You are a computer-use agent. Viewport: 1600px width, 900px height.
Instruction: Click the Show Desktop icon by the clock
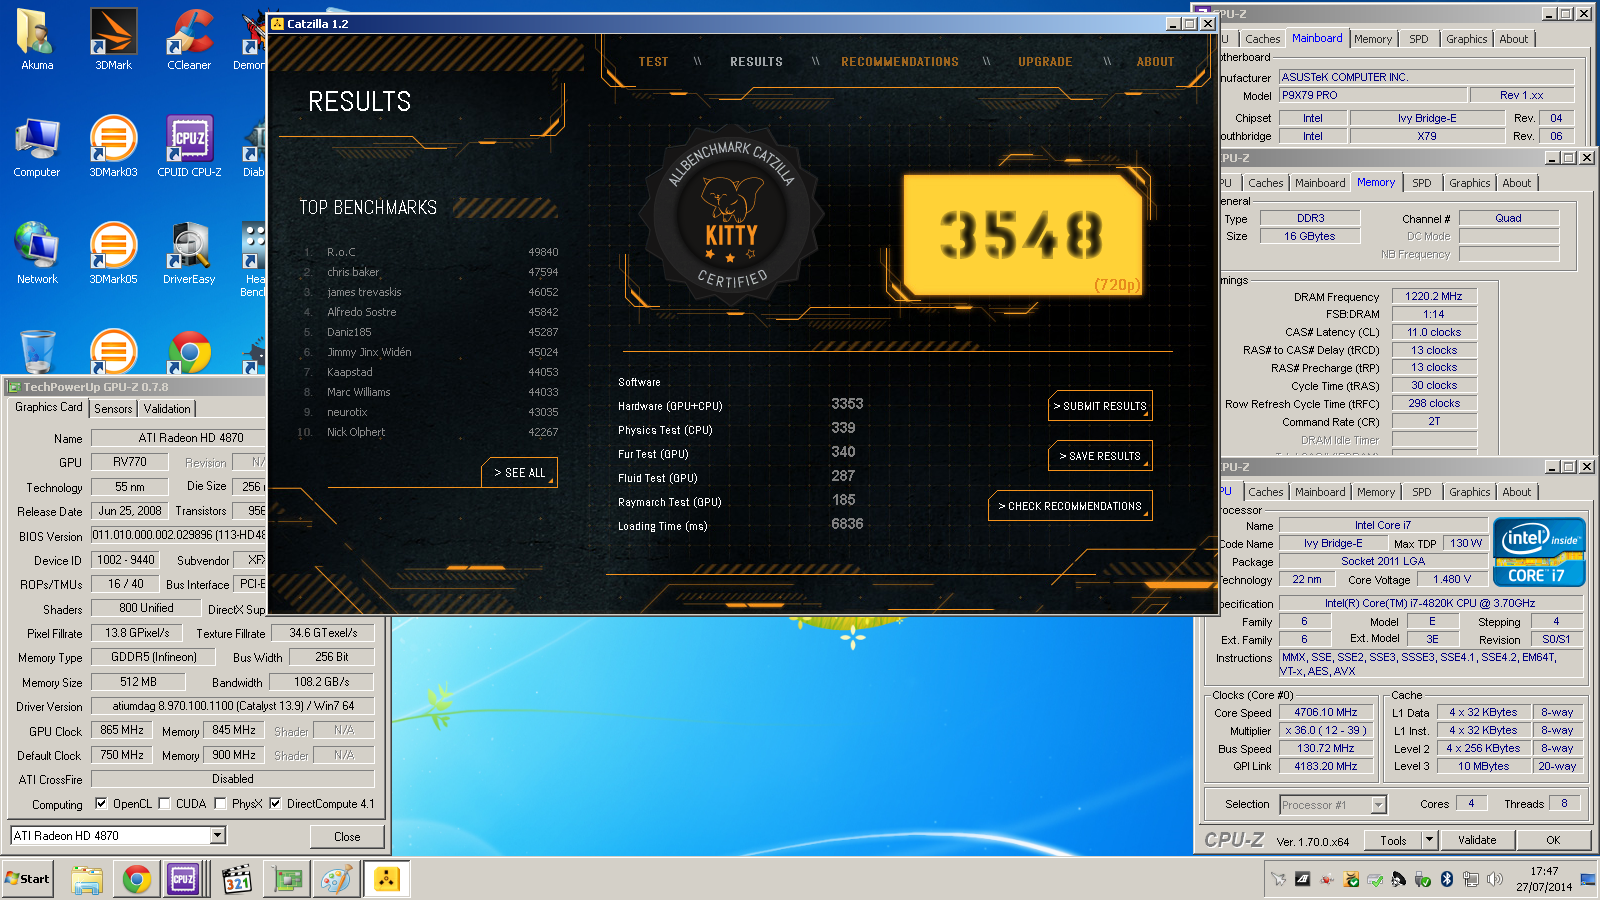click(x=1590, y=880)
